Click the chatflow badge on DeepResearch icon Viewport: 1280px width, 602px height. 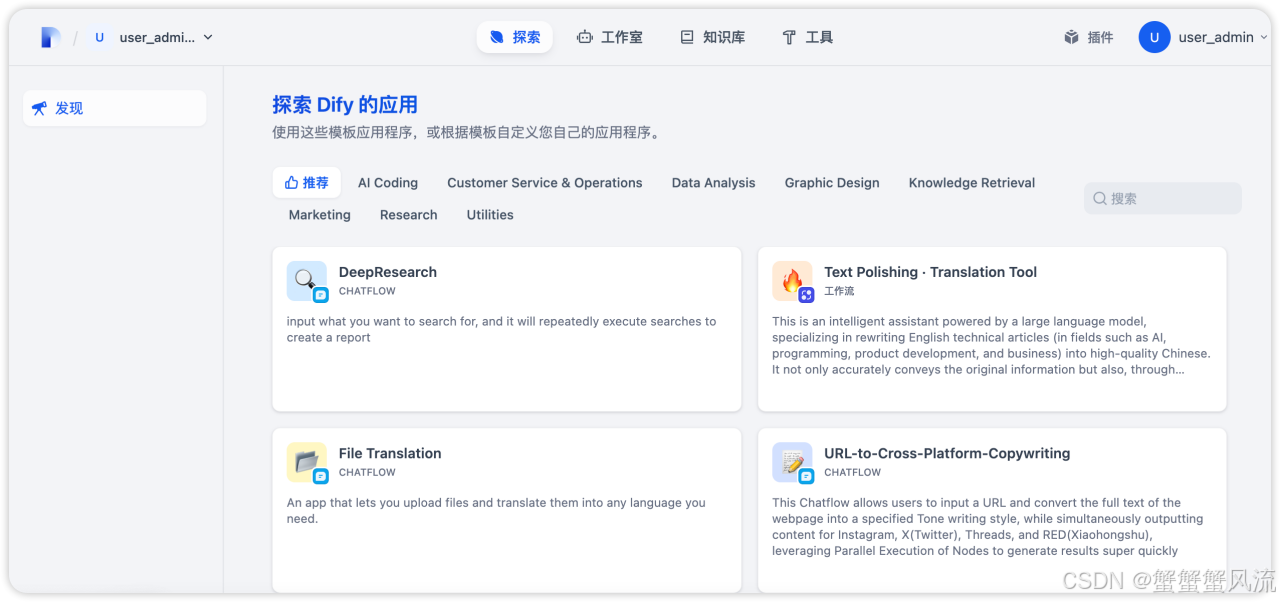tap(321, 295)
